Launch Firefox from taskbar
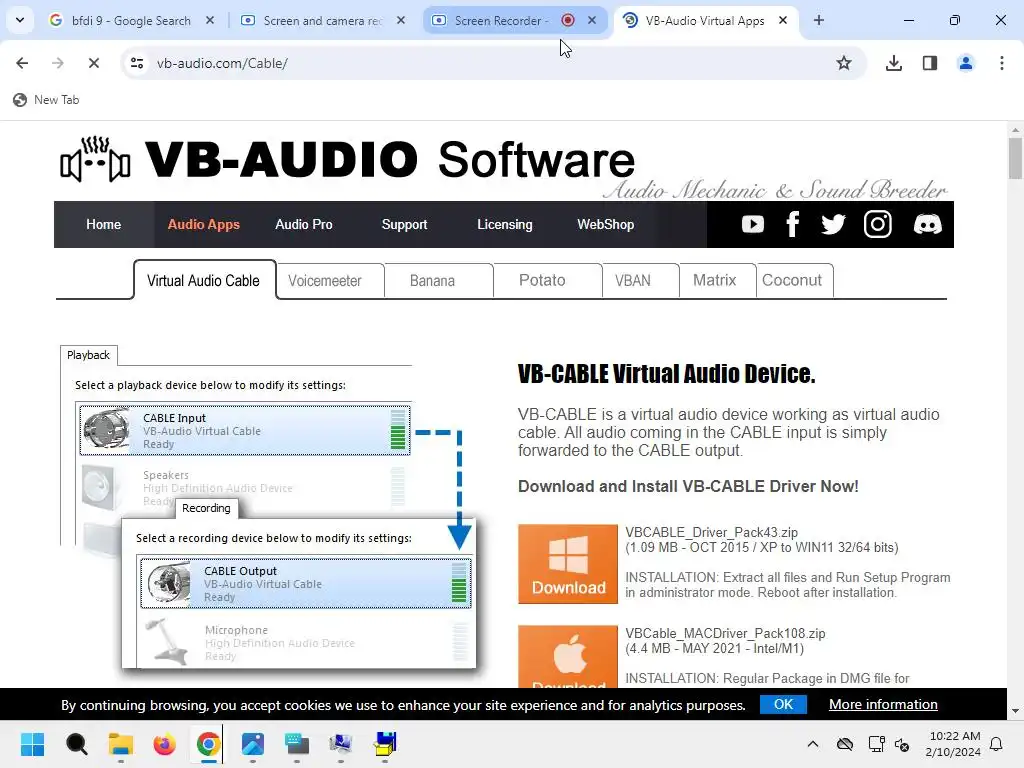The height and width of the screenshot is (768, 1024). (x=165, y=744)
